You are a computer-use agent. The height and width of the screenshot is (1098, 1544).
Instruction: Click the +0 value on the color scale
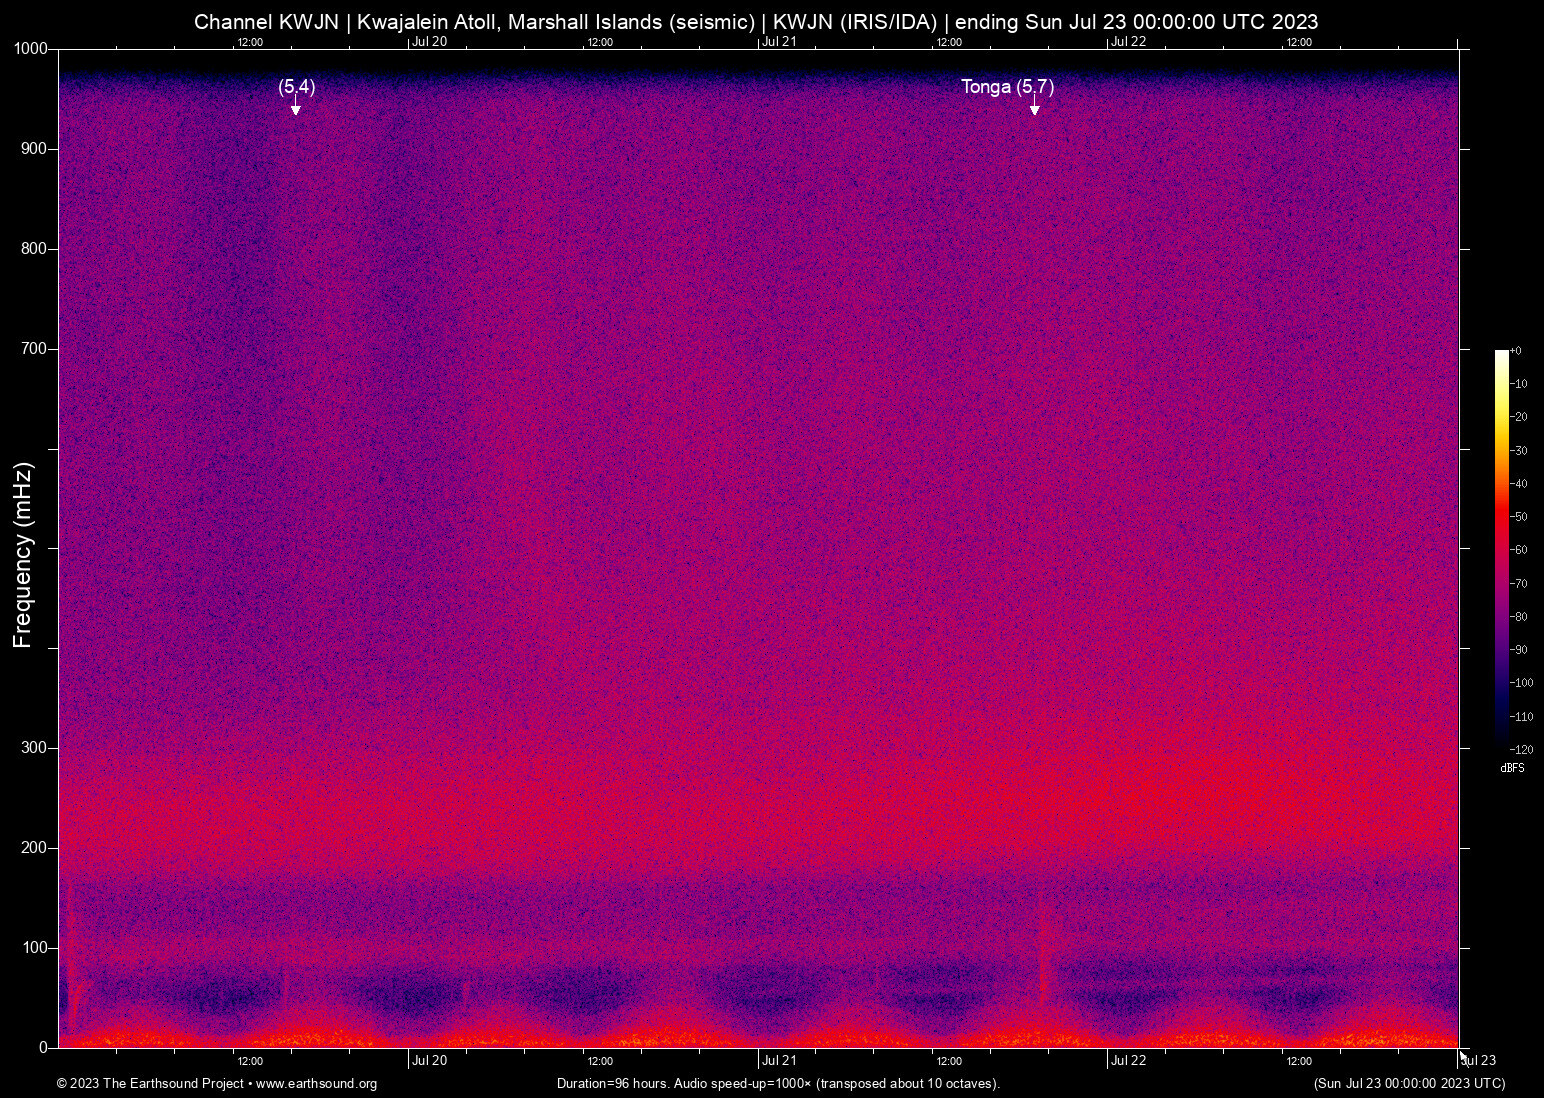pos(1516,351)
